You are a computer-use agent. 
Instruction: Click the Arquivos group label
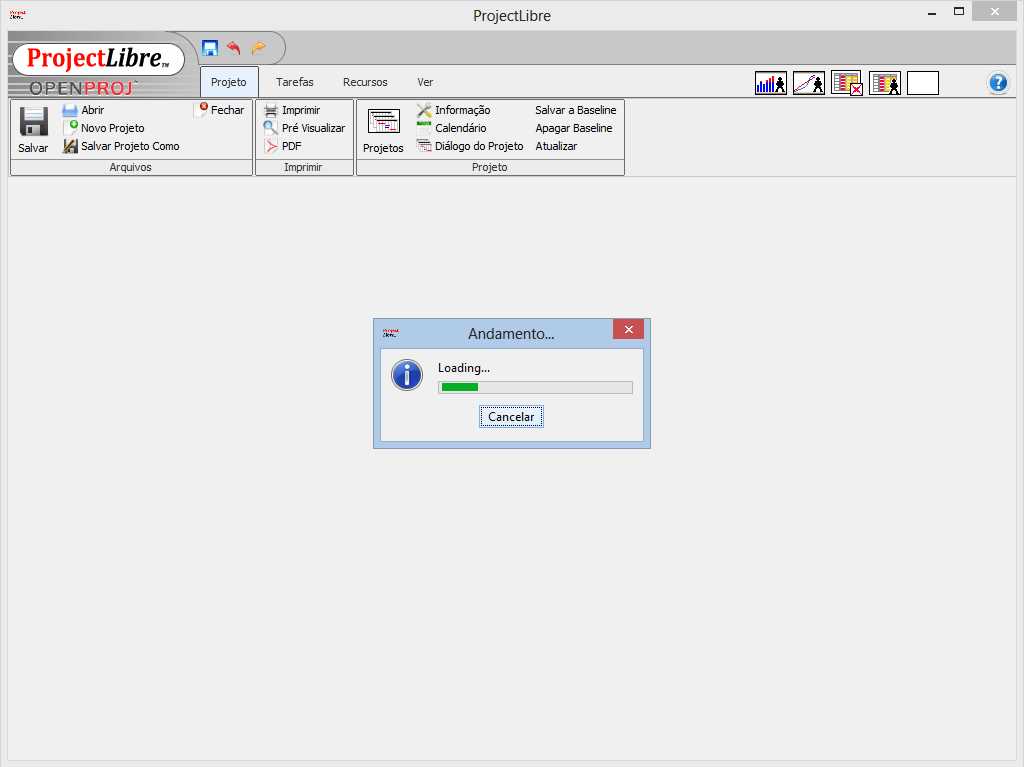[x=131, y=167]
